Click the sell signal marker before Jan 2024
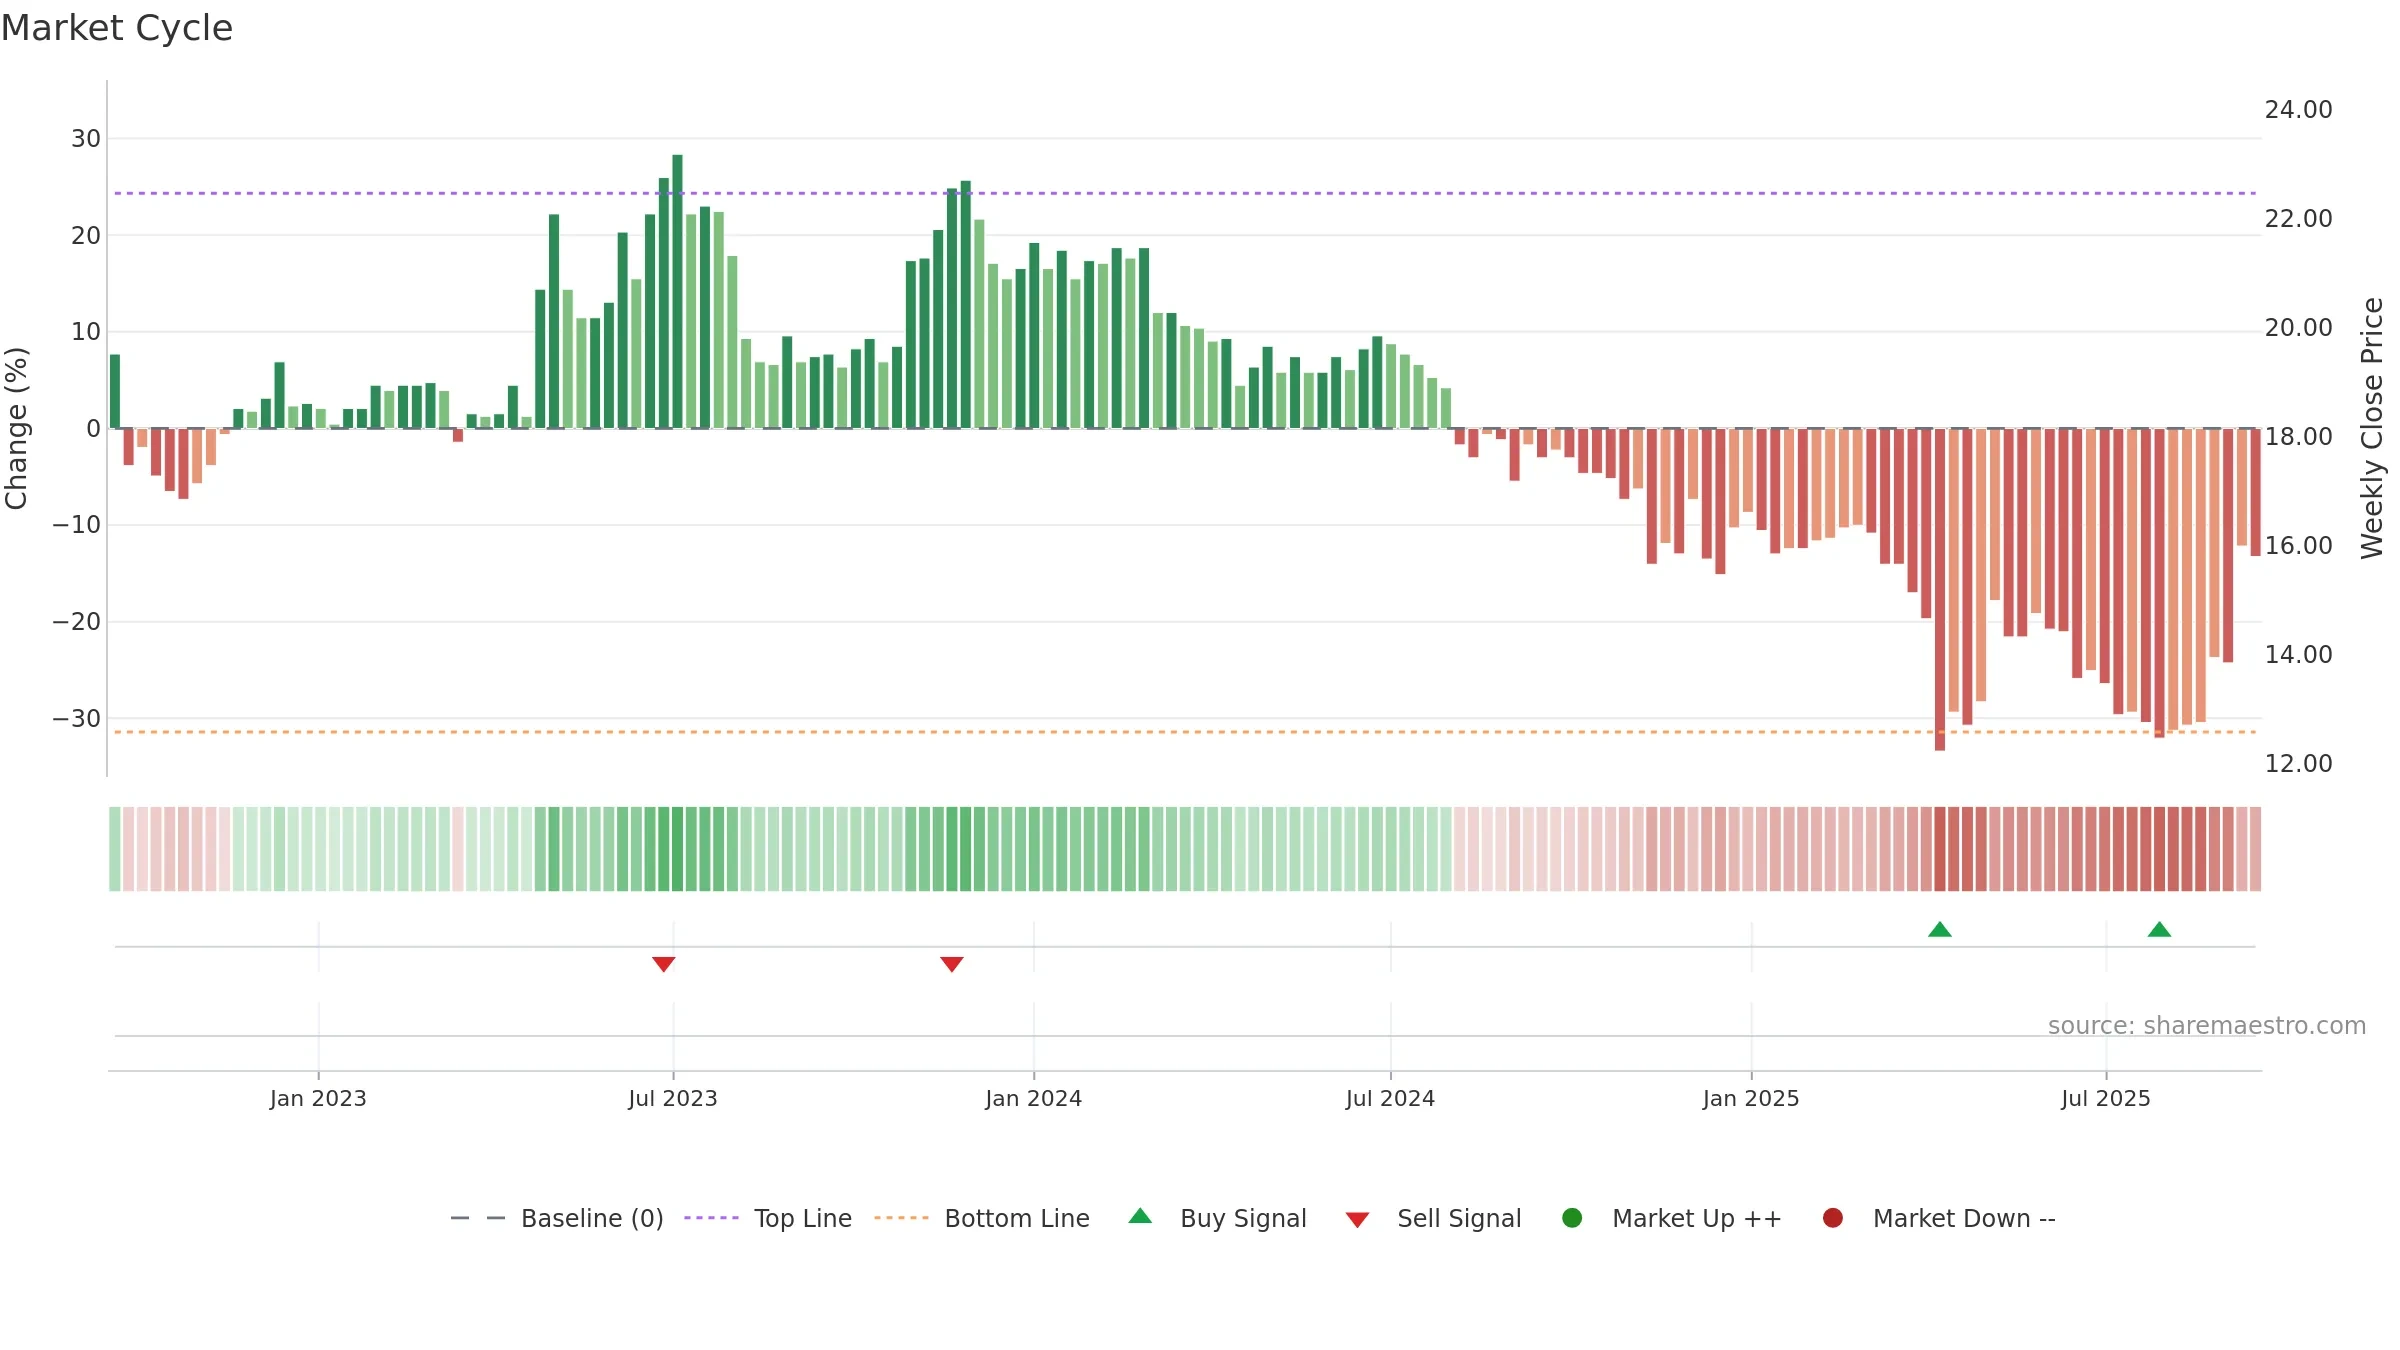 coord(952,964)
